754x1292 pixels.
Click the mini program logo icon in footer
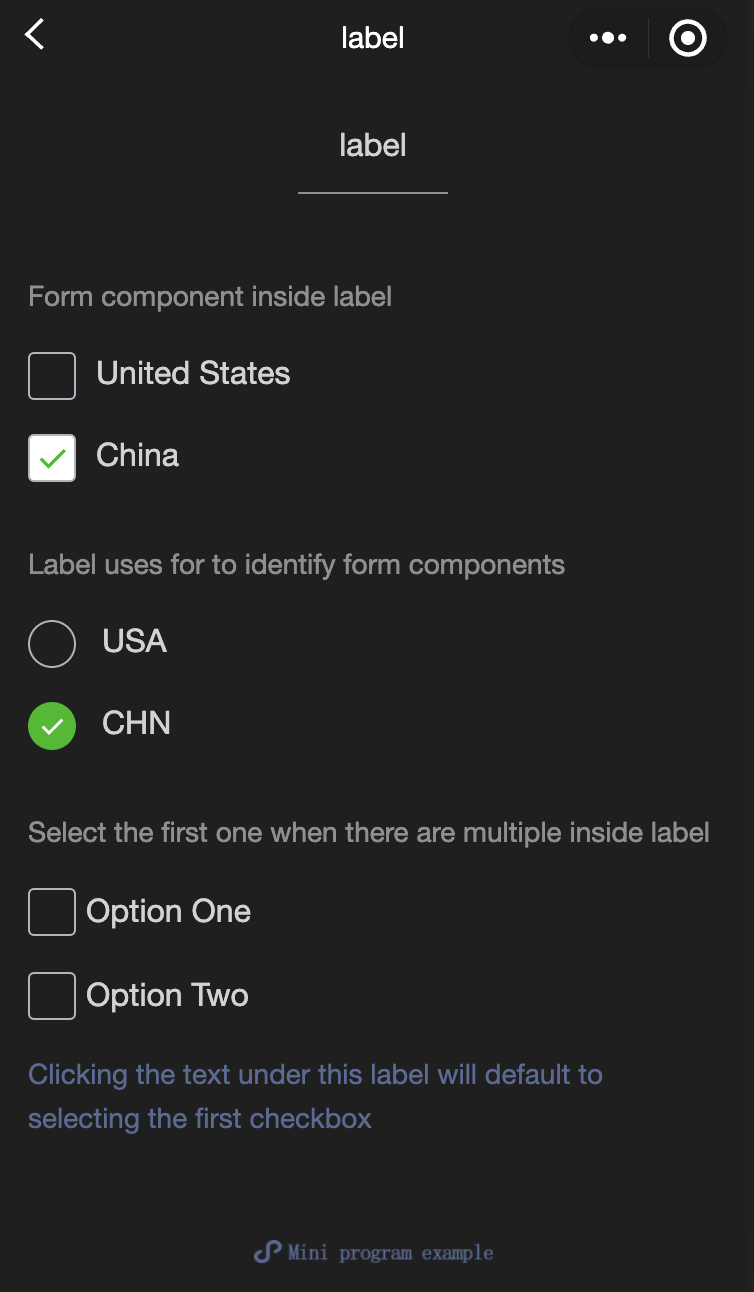[x=267, y=1252]
